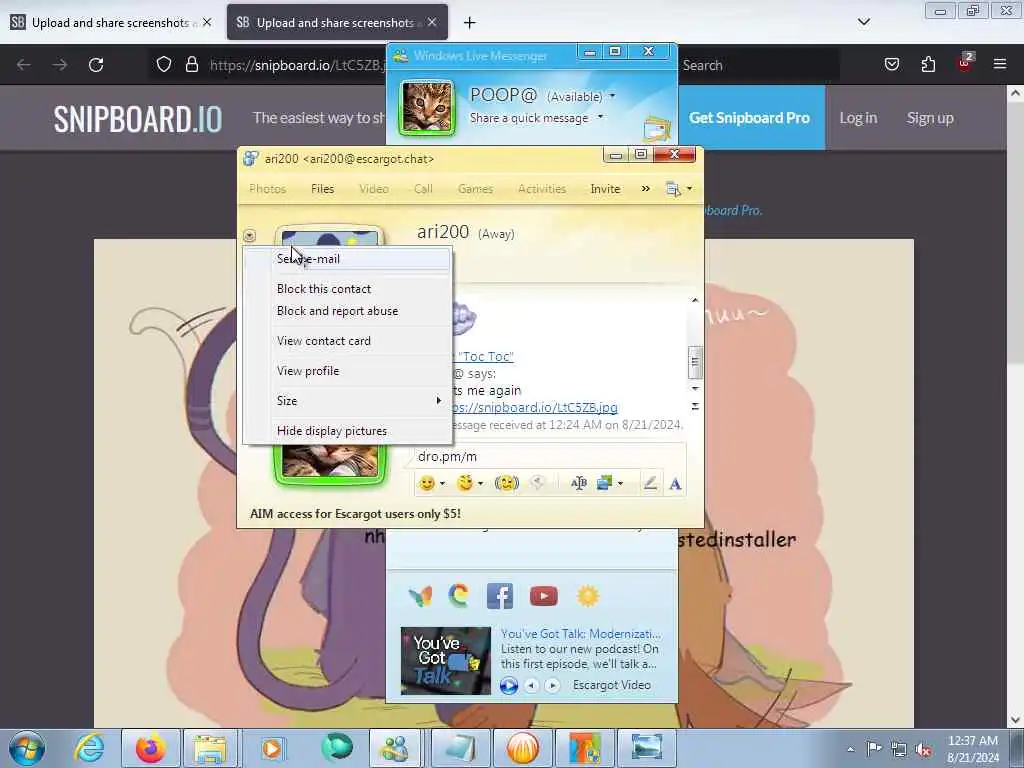The image size is (1024, 768).
Task: Open the You've Got Talk podcast title
Action: click(x=581, y=633)
